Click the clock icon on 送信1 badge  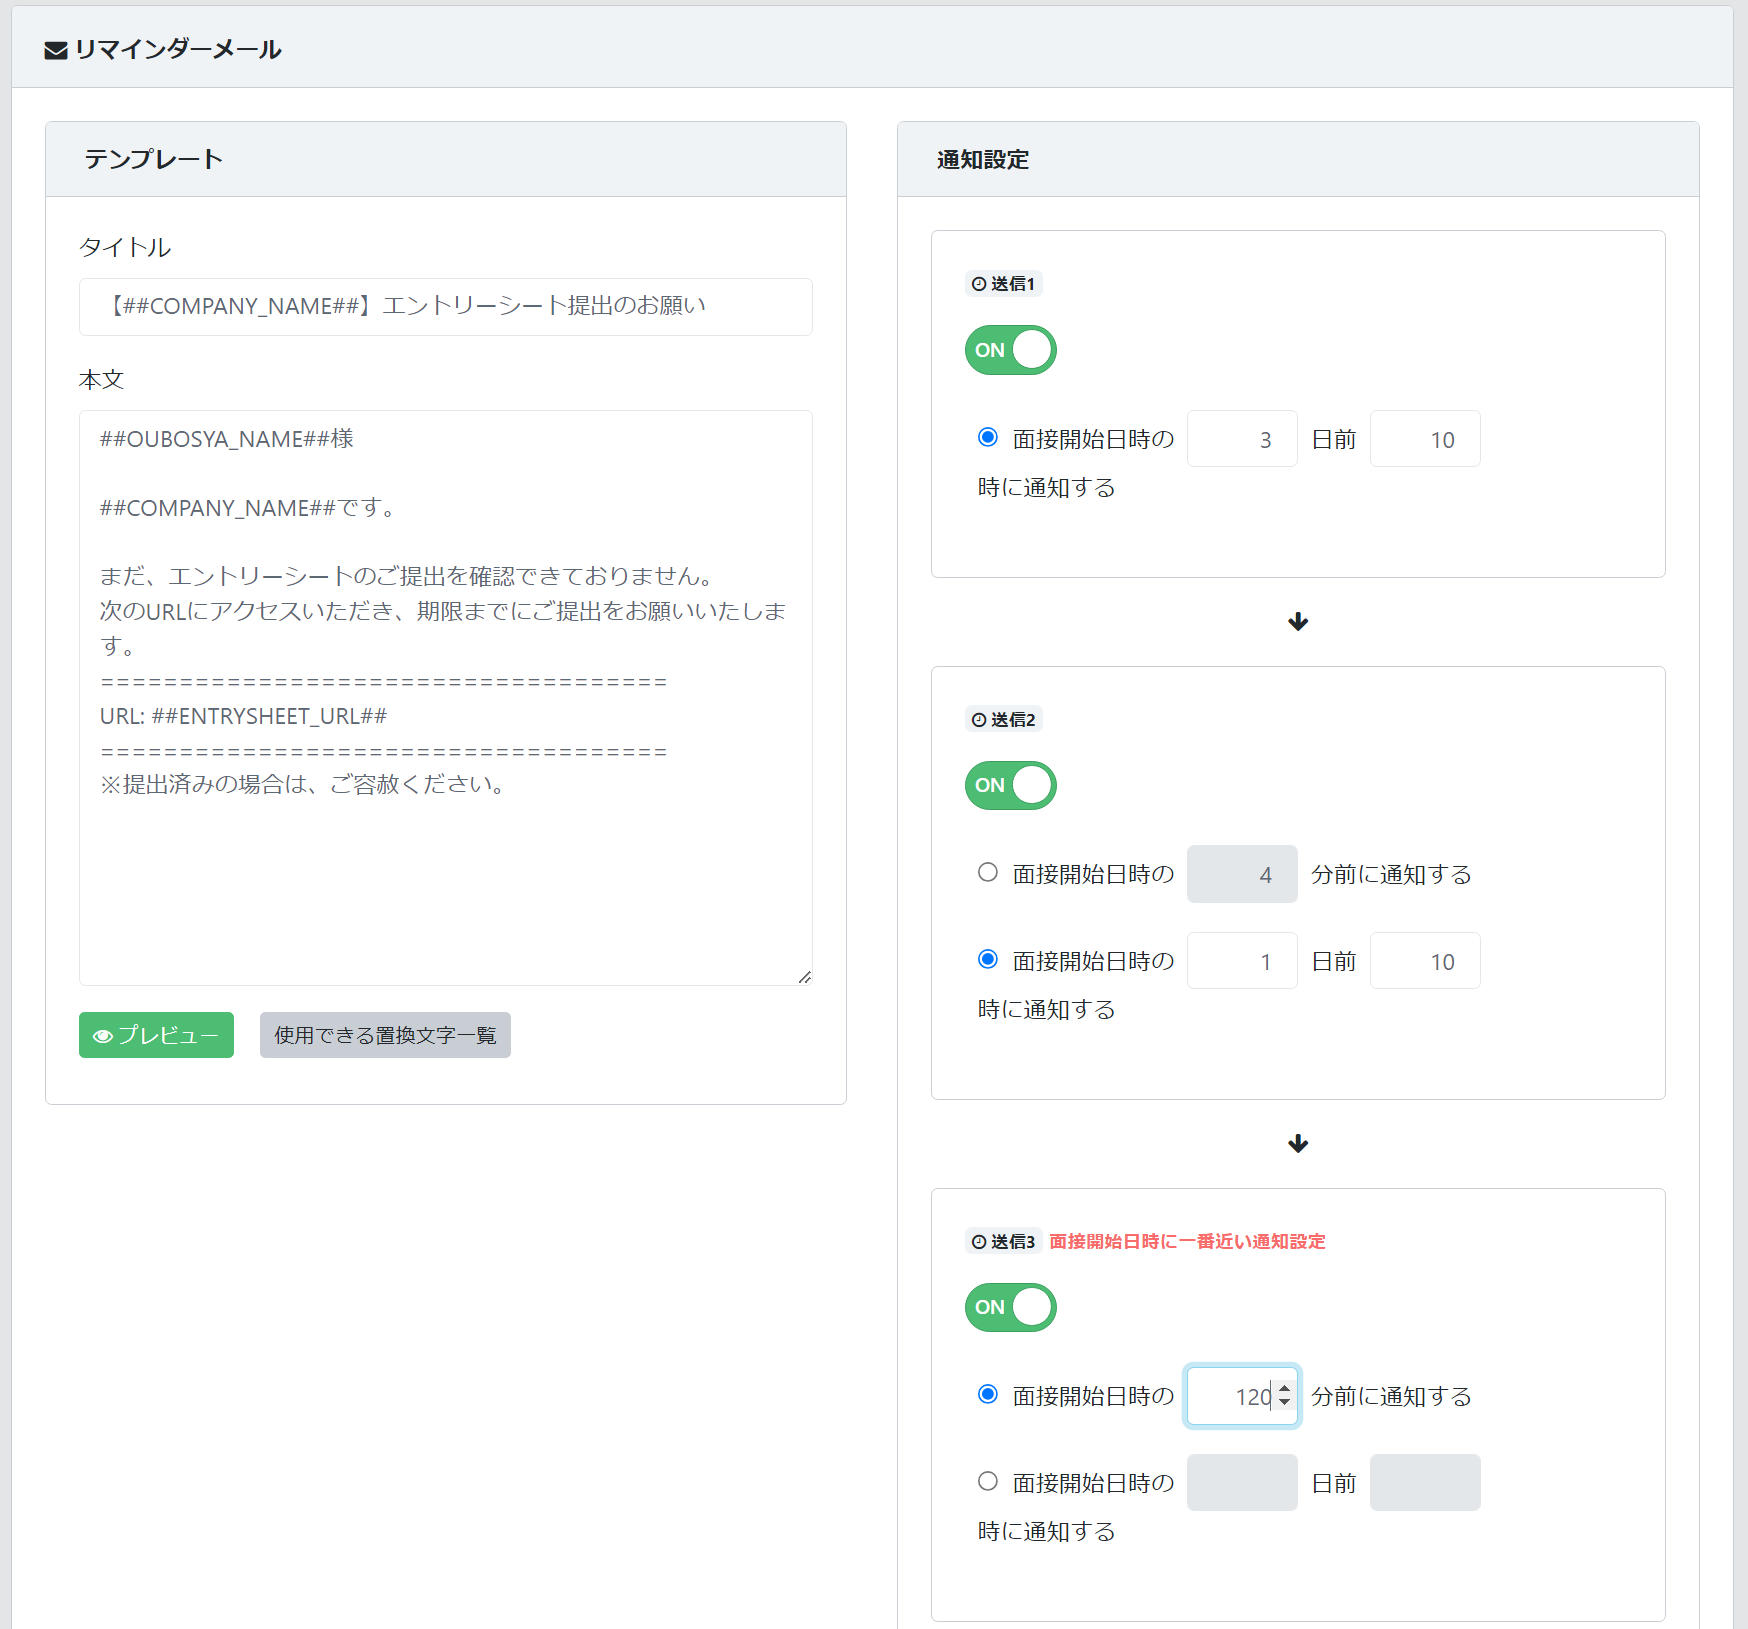pos(979,284)
